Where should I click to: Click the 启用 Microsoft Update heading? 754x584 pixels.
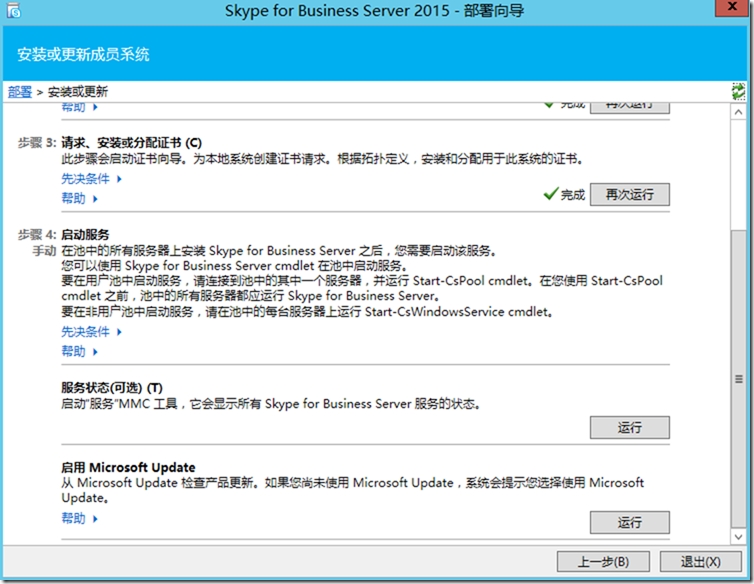(128, 467)
